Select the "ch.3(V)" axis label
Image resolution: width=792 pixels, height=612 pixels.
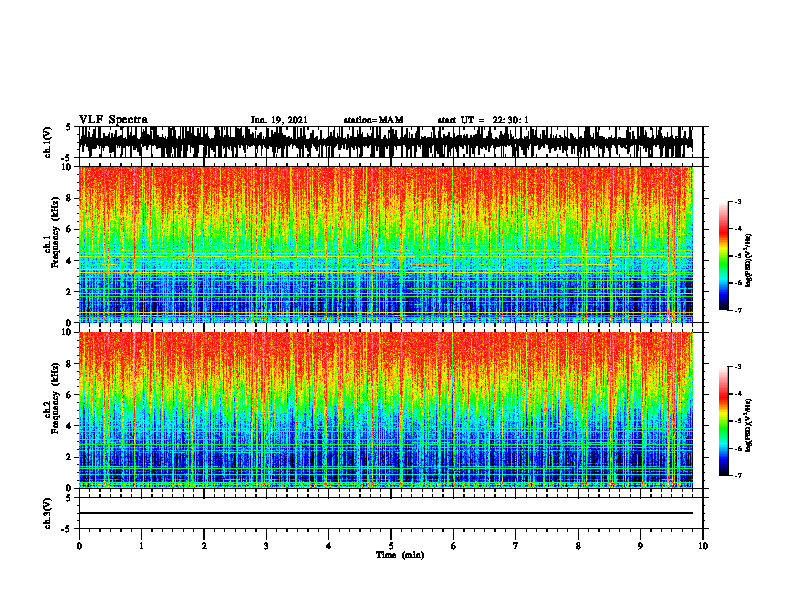coord(48,513)
